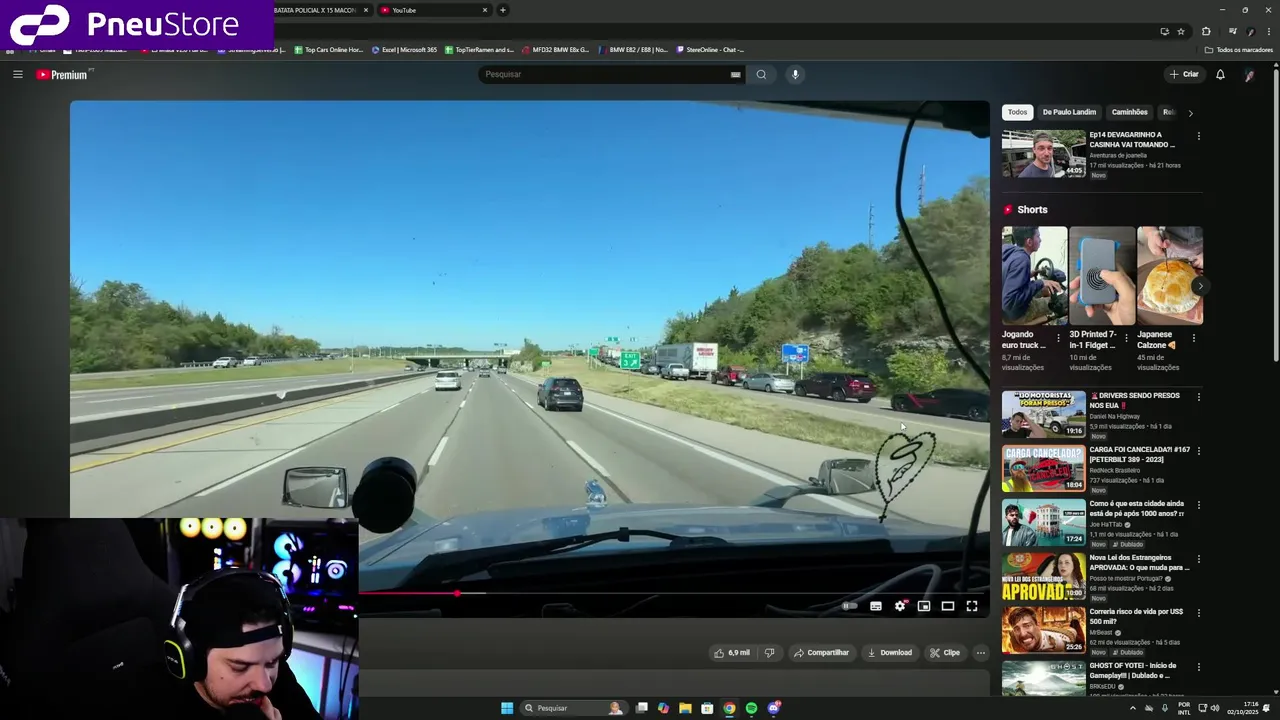Run the search with the magnifier button
Screen dimensions: 1280x720
pos(761,74)
